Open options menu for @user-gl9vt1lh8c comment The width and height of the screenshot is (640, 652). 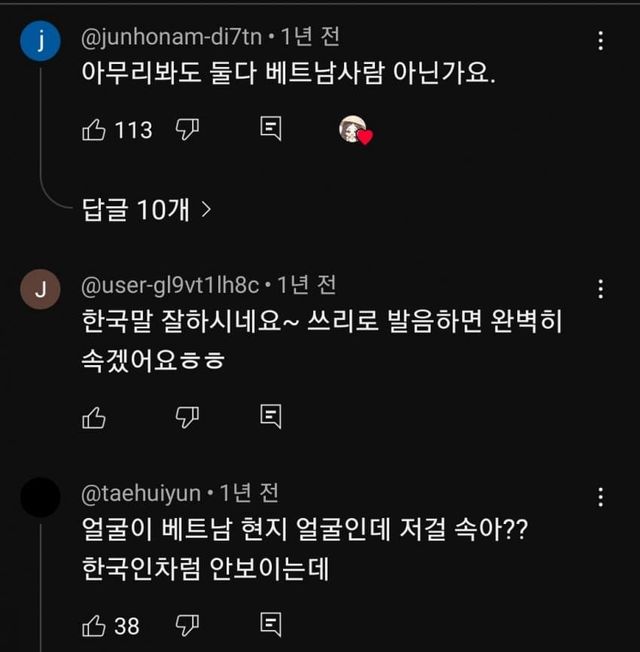tap(600, 289)
